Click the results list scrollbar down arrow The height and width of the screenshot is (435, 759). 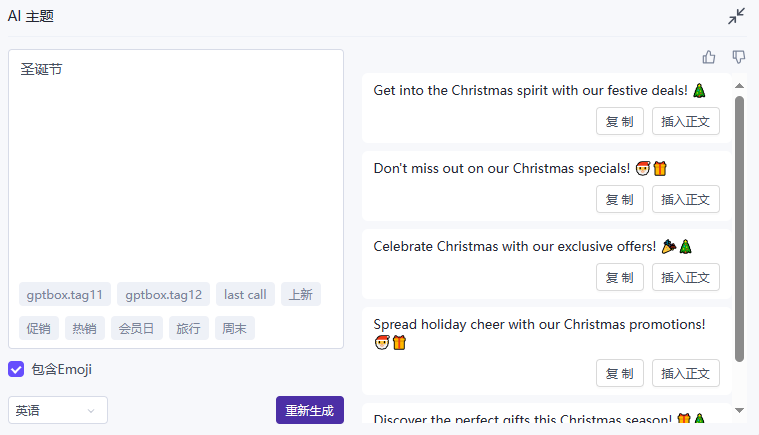pos(740,410)
